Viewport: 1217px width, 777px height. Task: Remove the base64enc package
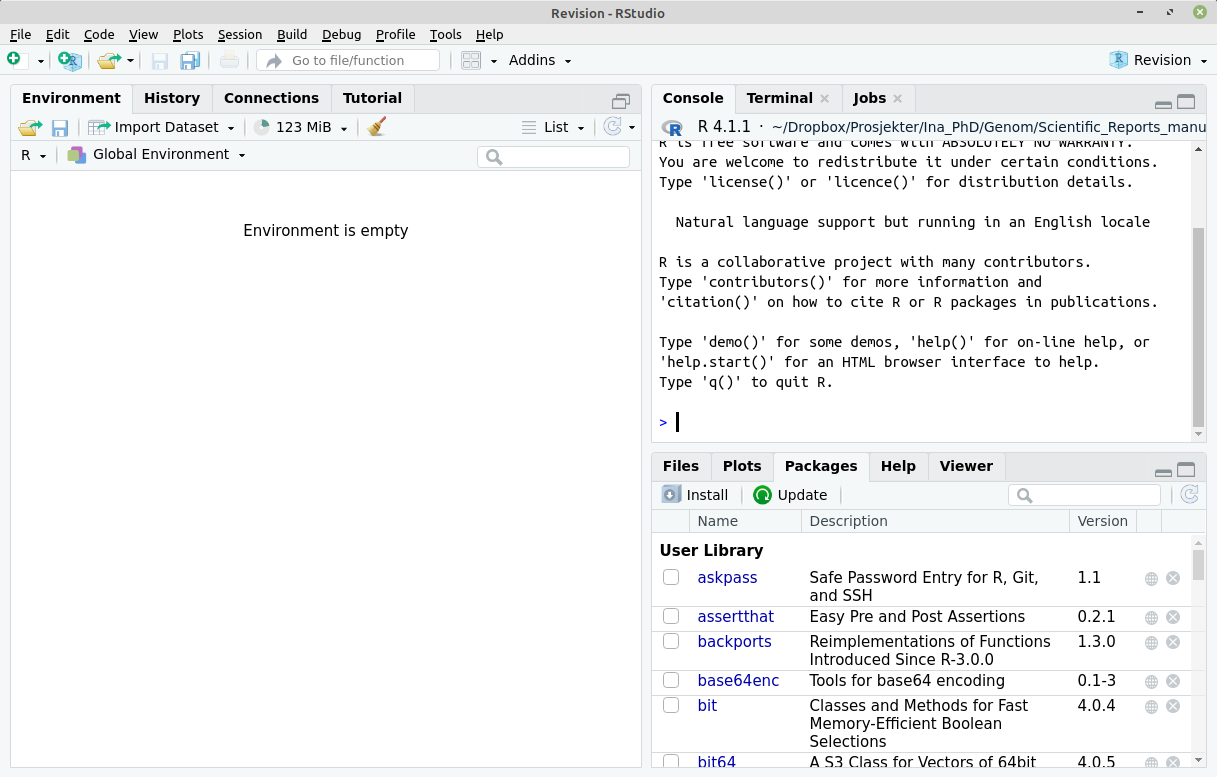coord(1173,681)
